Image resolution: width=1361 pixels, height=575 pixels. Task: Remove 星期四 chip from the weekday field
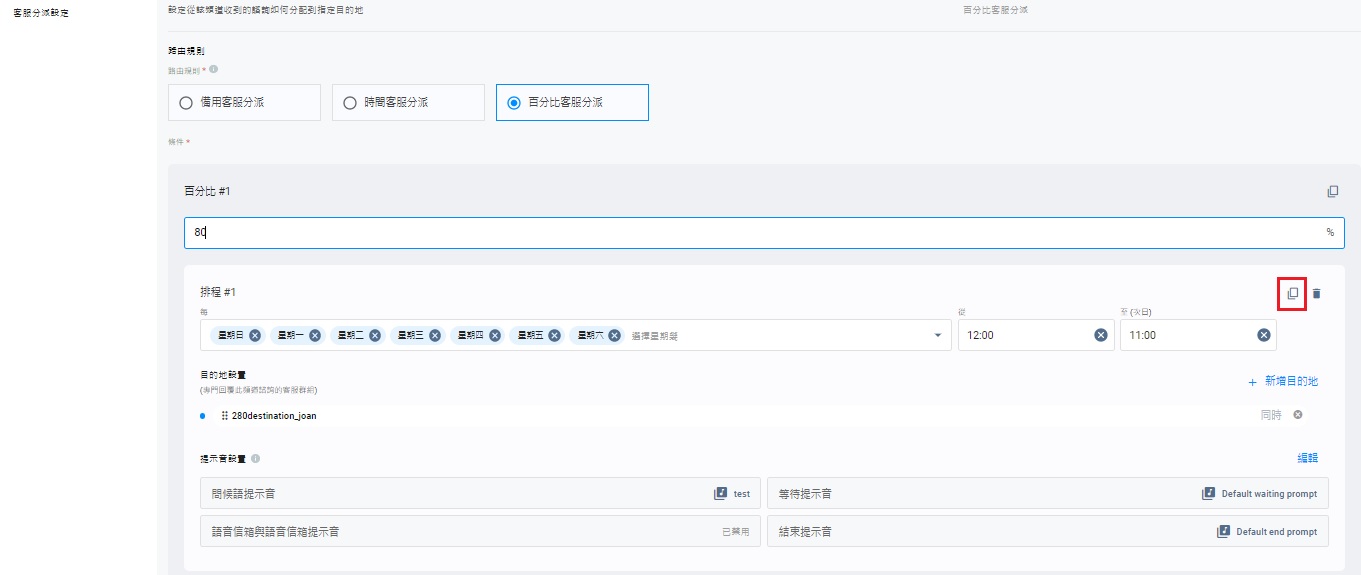point(495,335)
